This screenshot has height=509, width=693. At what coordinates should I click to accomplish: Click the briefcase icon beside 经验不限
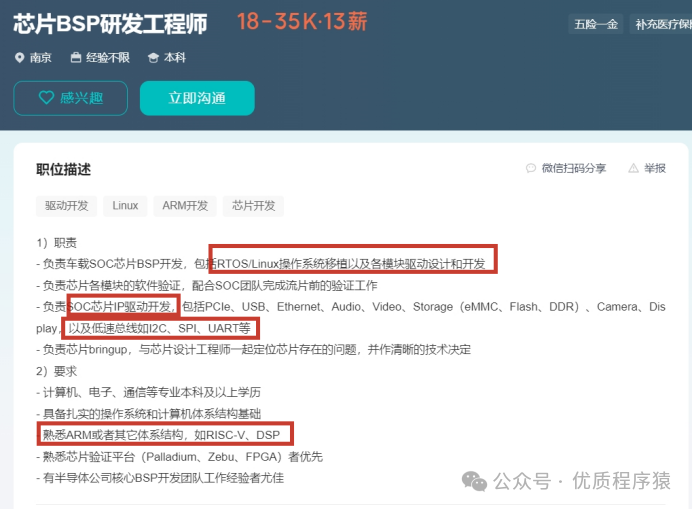point(76,57)
